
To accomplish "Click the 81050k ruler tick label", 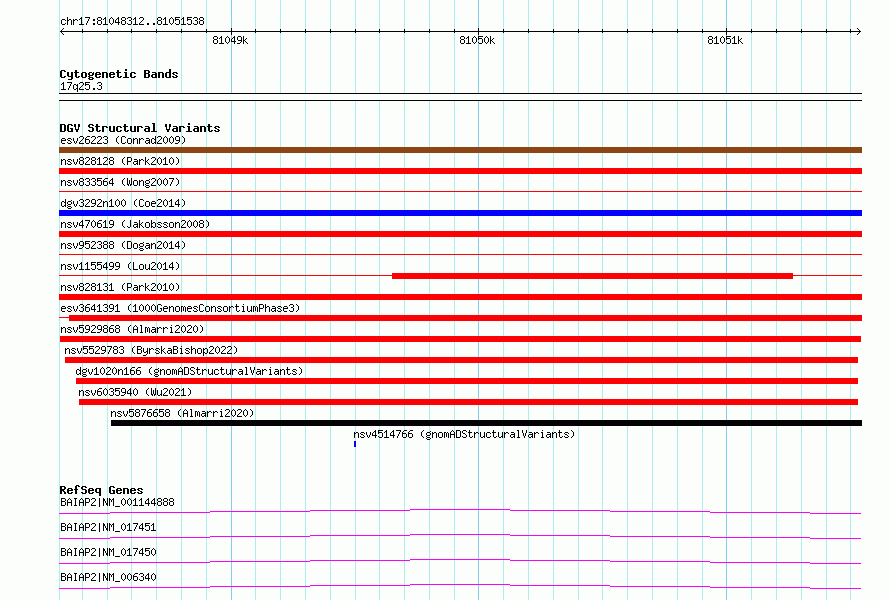I will [x=477, y=40].
